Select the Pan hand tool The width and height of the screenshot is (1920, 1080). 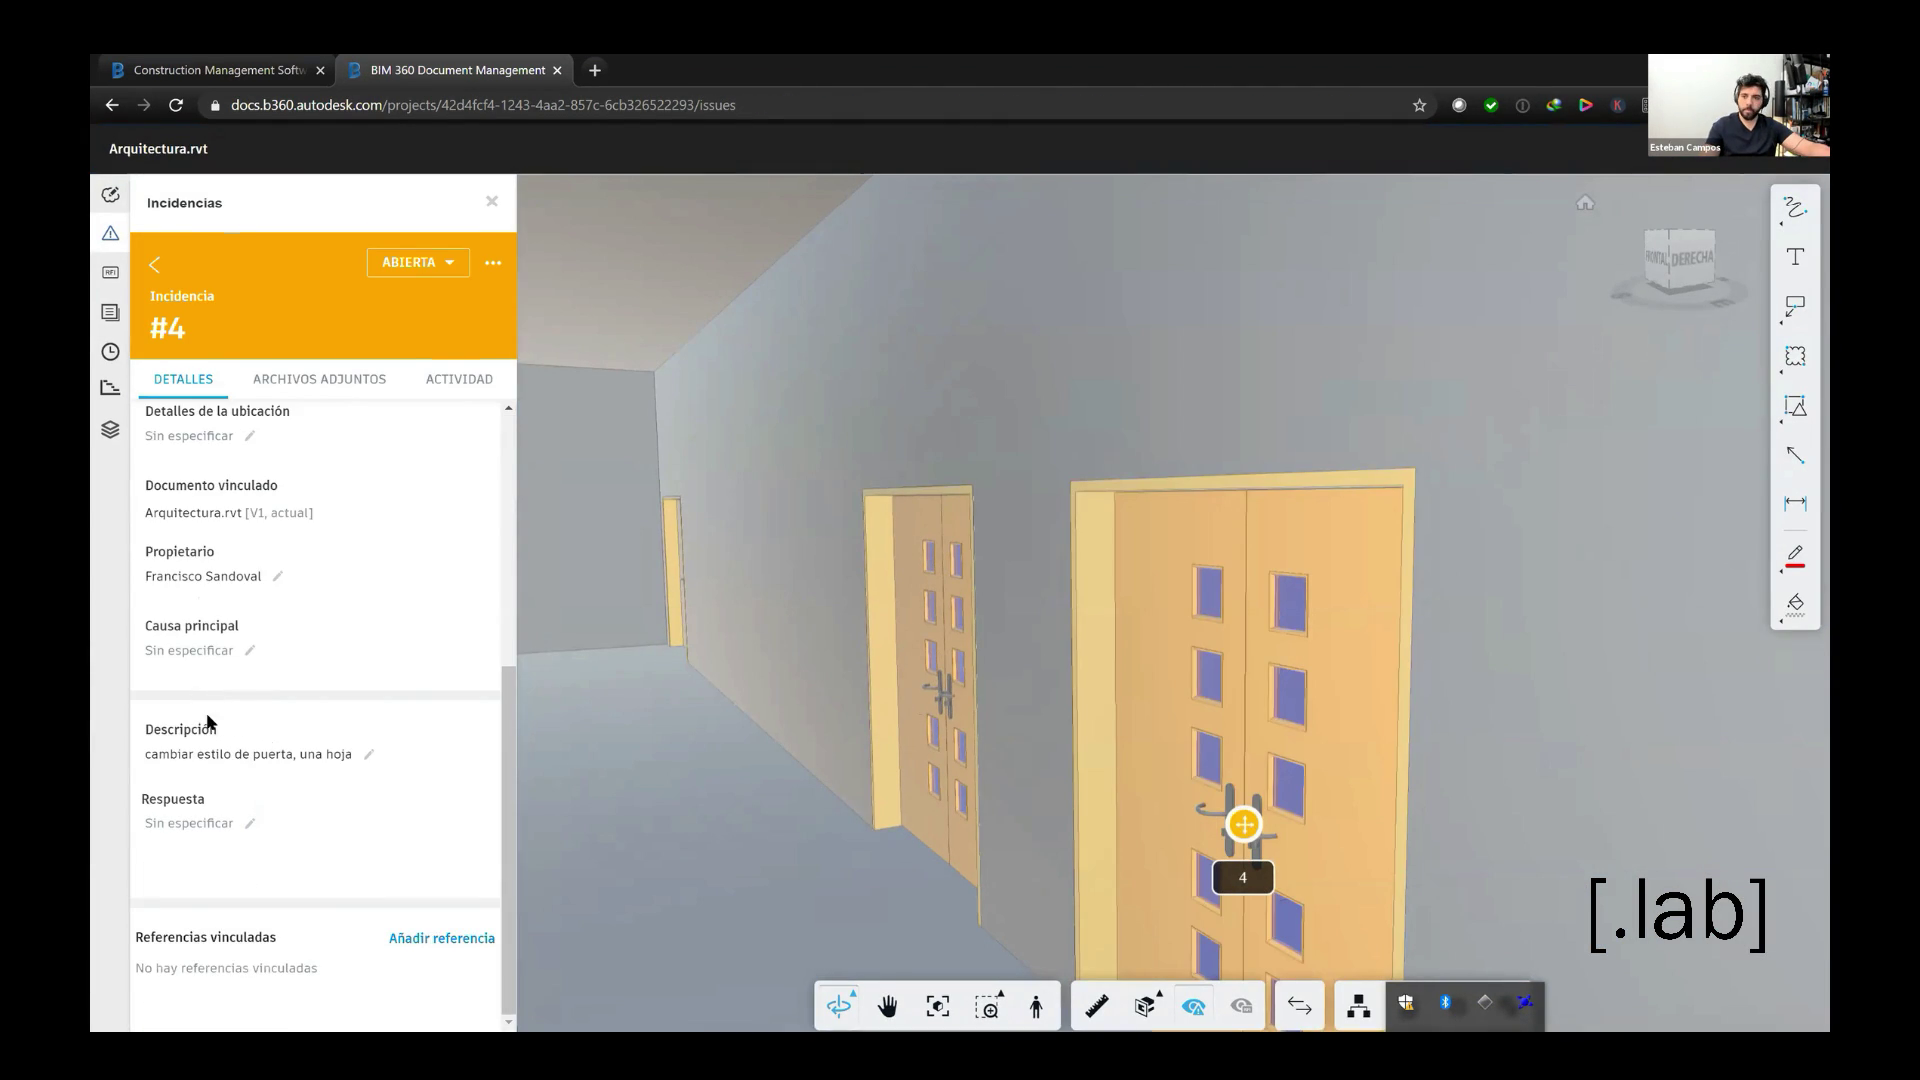click(x=887, y=1006)
